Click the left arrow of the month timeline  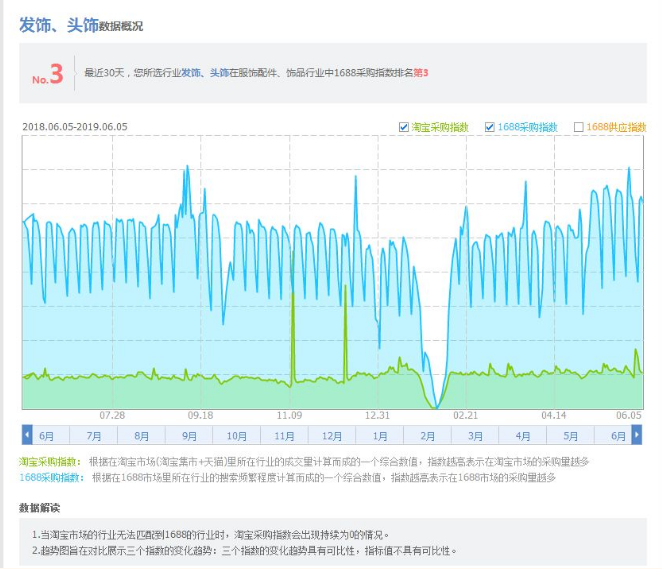coord(27,435)
